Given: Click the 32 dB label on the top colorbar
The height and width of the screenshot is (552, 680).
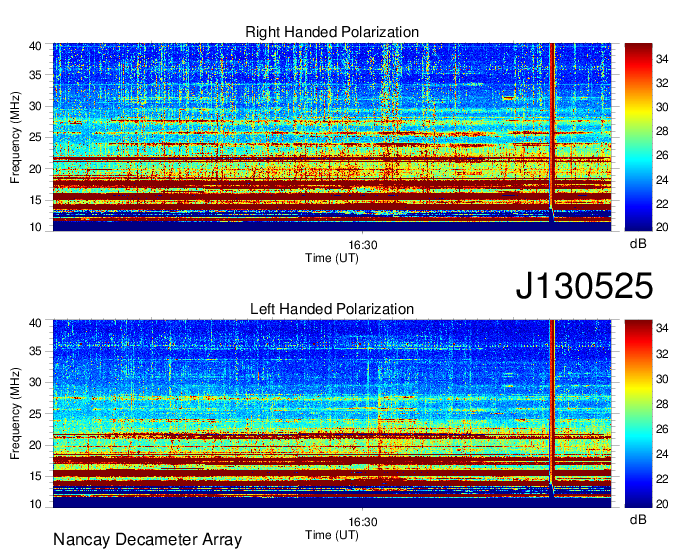Looking at the screenshot, I should (662, 83).
